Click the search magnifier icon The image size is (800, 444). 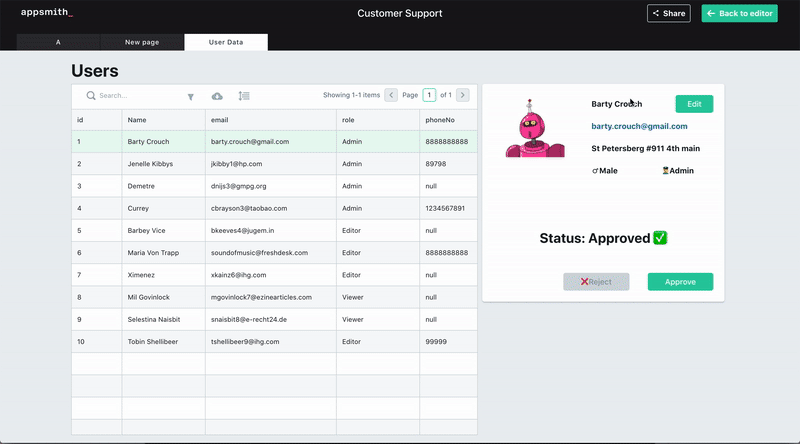pyautogui.click(x=91, y=96)
